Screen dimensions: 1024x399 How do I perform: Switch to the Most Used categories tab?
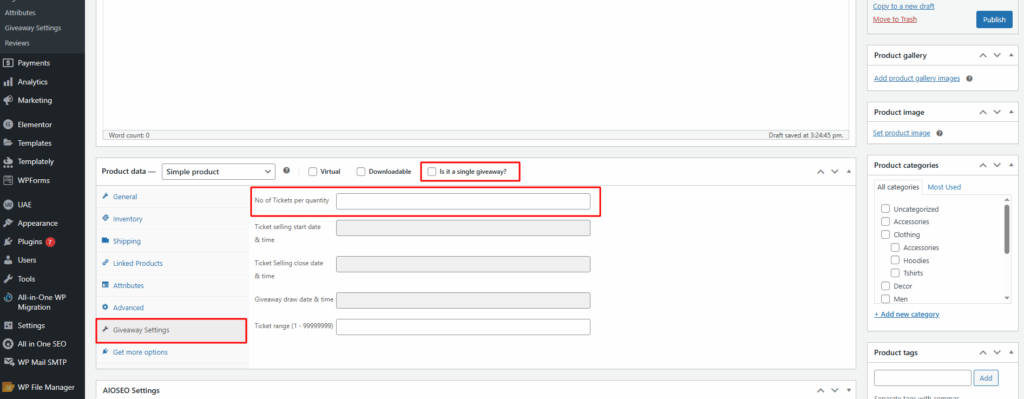click(944, 187)
